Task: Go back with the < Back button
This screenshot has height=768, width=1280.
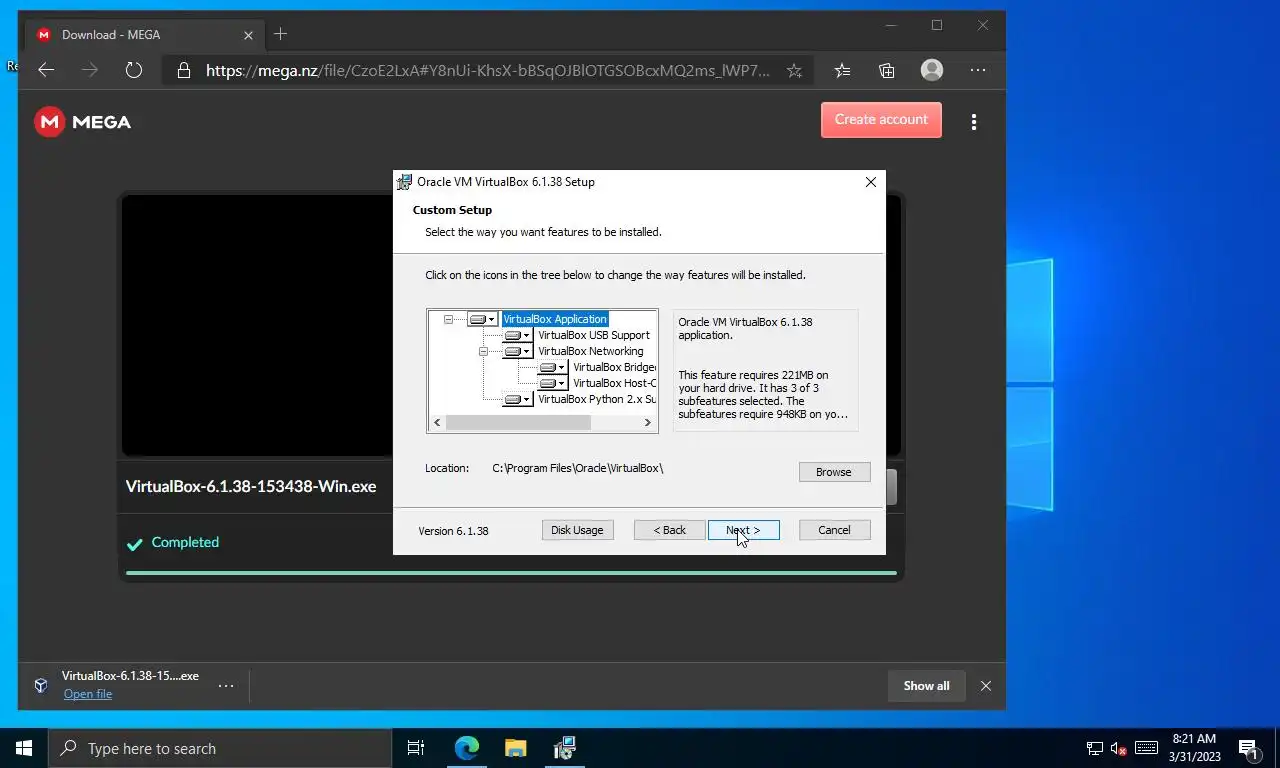Action: 669,530
